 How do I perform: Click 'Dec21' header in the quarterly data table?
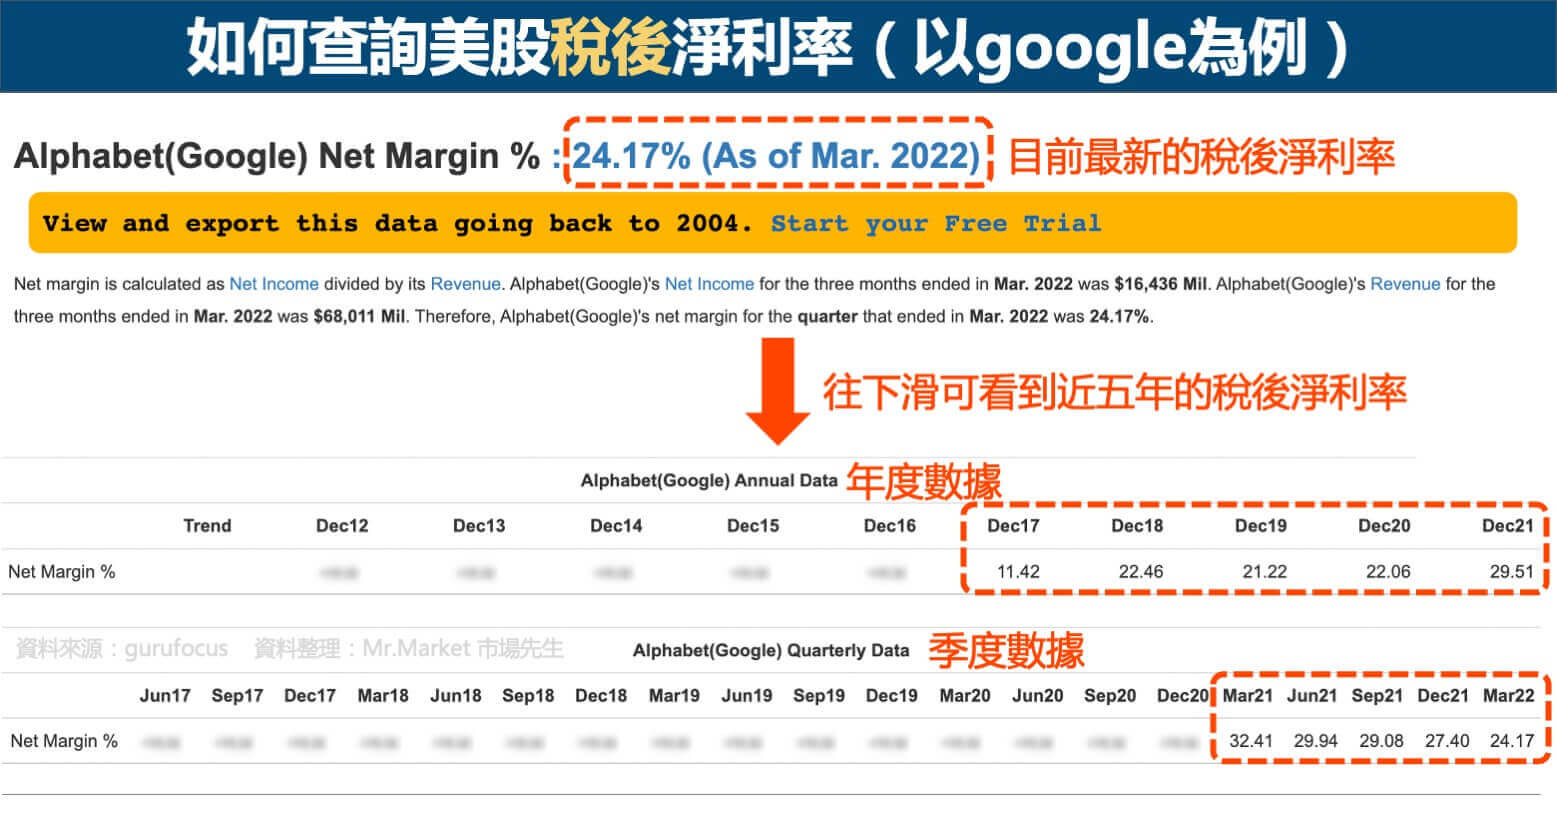pyautogui.click(x=1443, y=696)
